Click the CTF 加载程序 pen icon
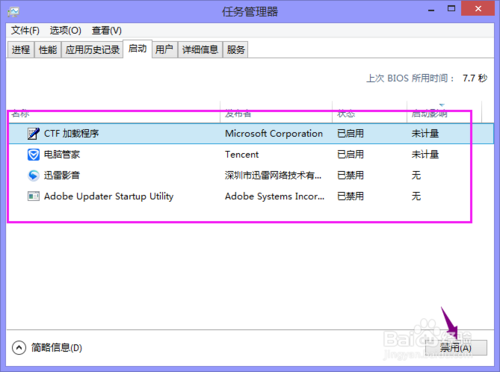 (33, 134)
